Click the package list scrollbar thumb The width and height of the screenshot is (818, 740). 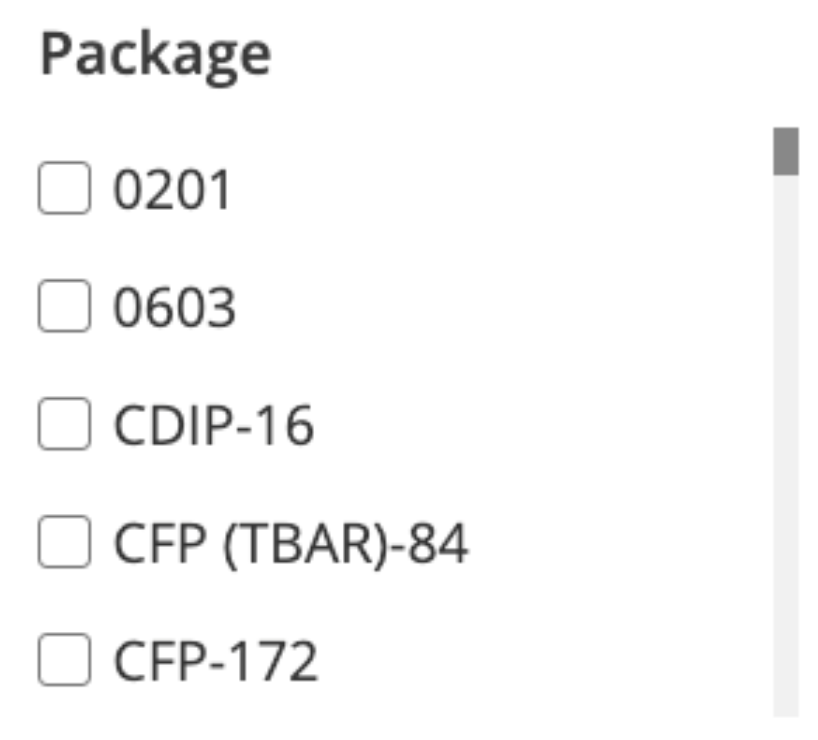(786, 151)
